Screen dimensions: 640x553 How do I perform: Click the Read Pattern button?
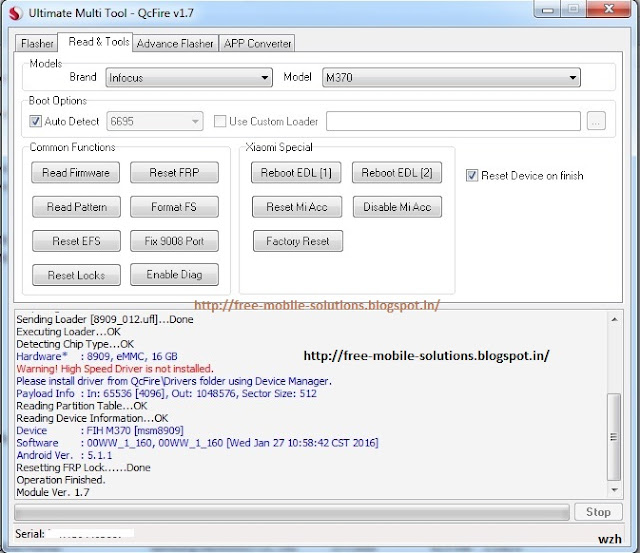pos(76,207)
